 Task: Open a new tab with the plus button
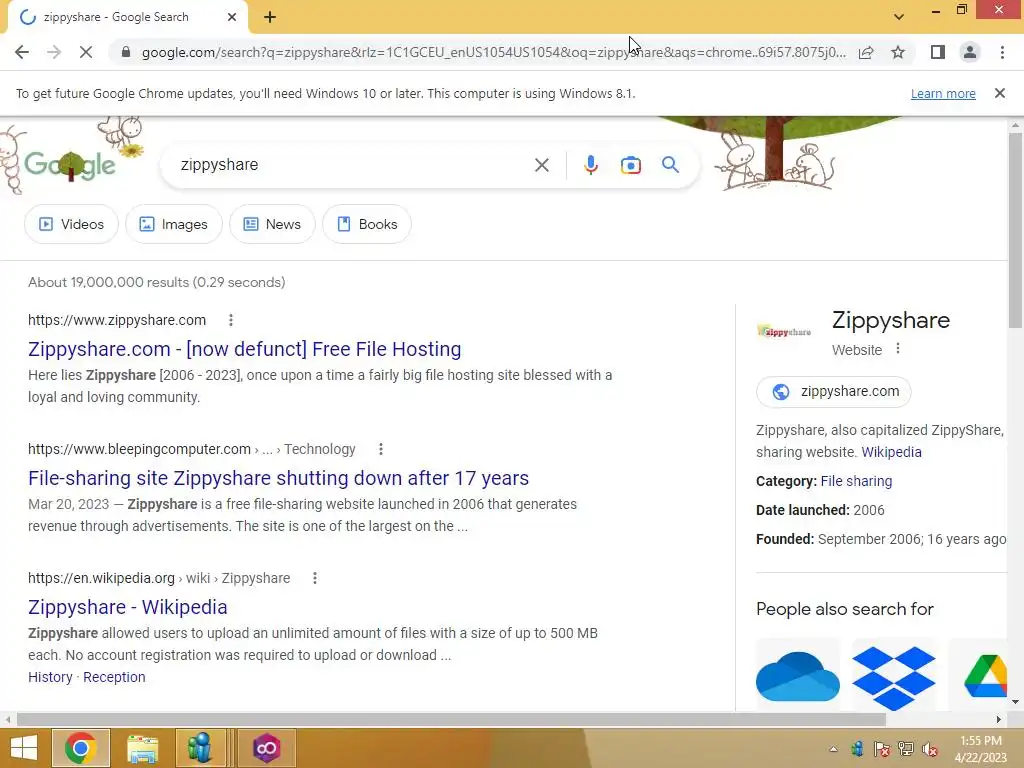(270, 18)
